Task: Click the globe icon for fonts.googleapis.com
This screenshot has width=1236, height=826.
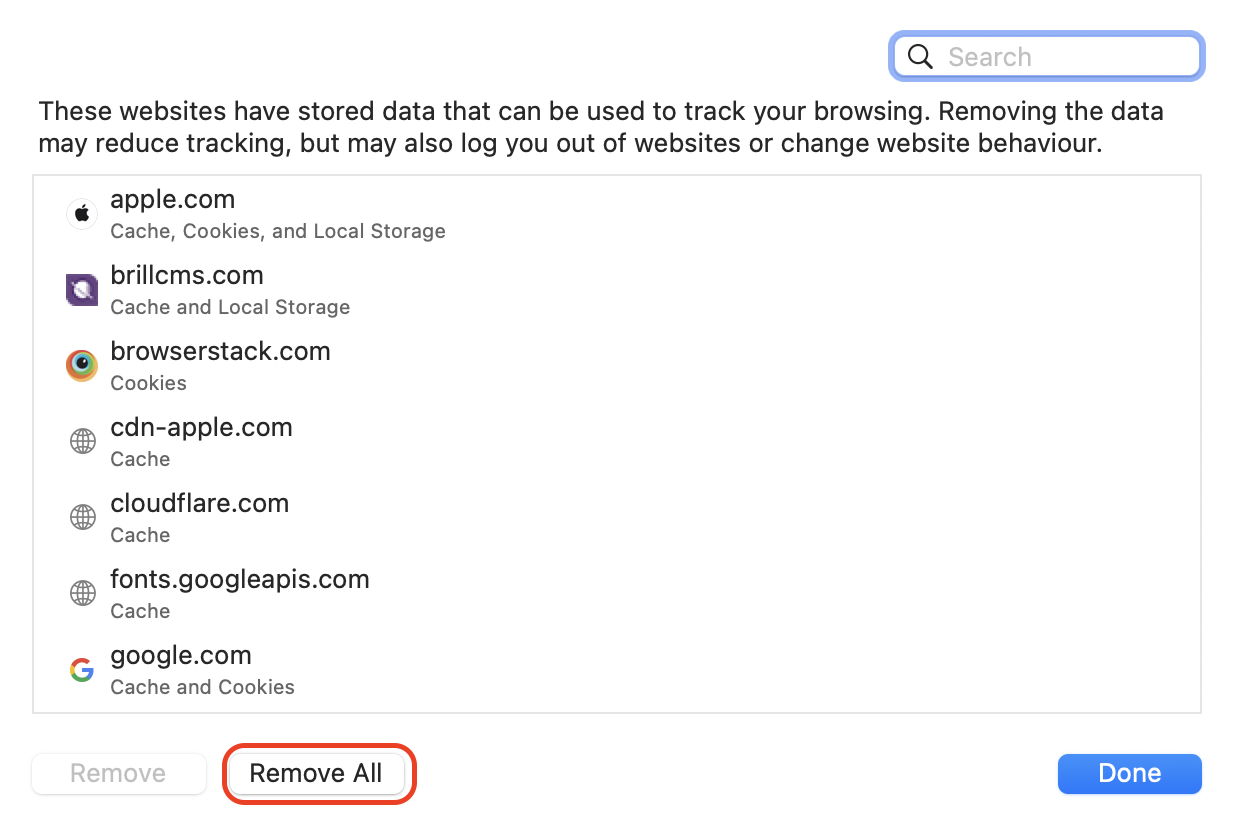Action: pyautogui.click(x=82, y=593)
